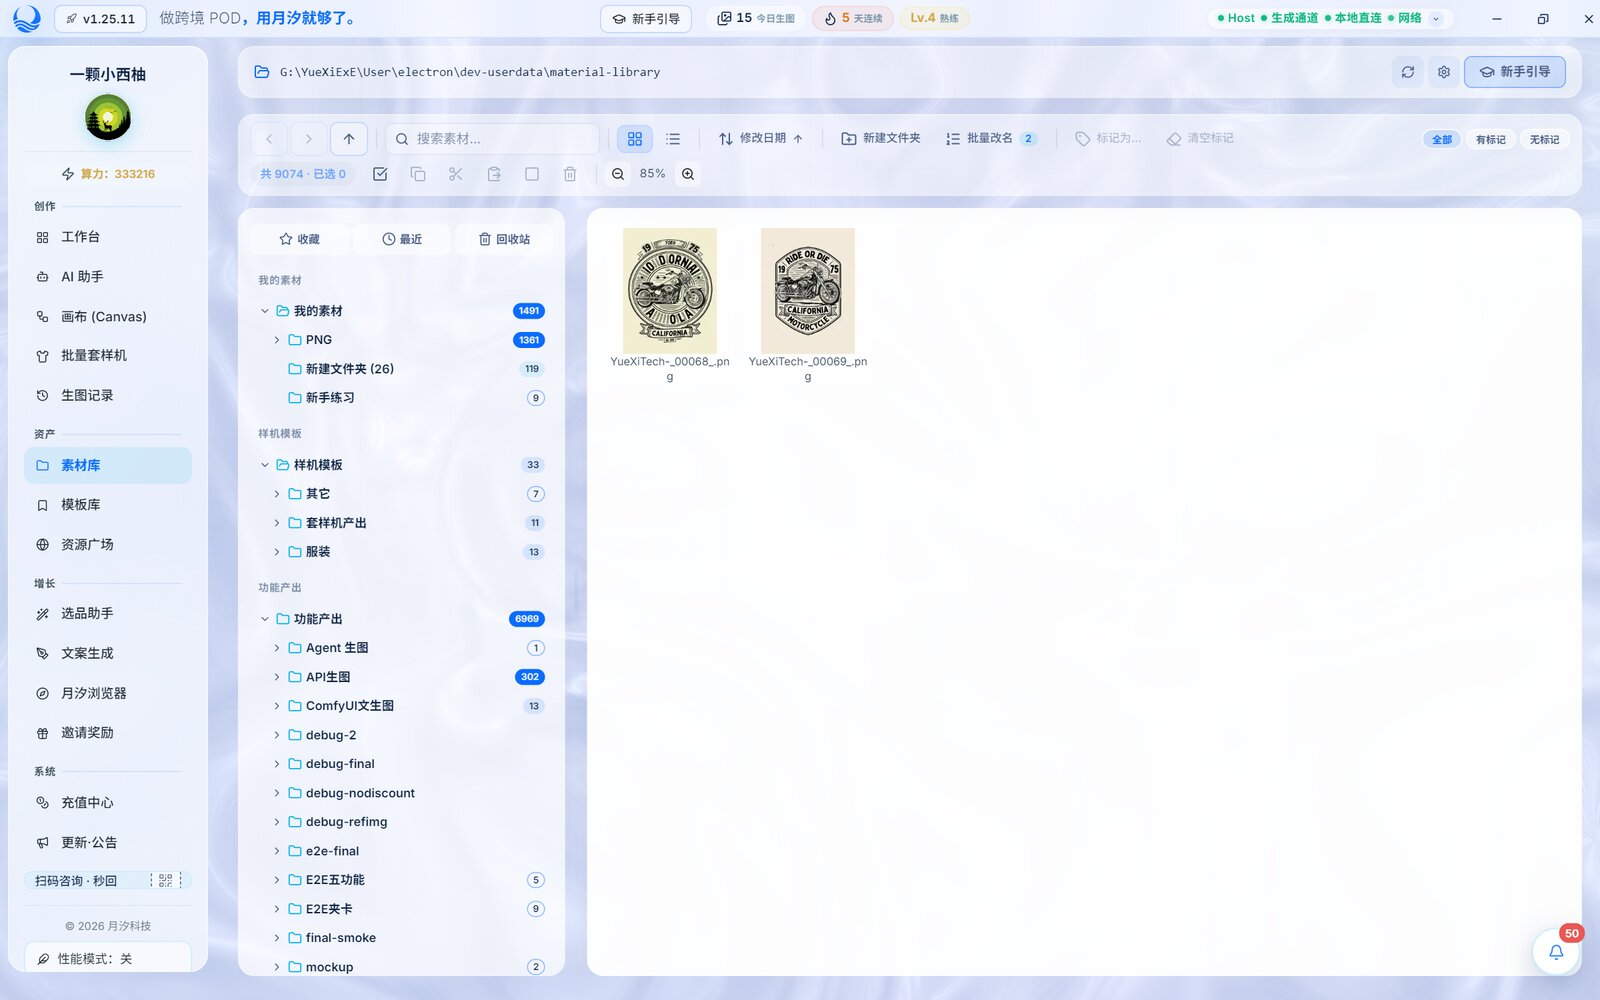
Task: Collapse the 我的素材 folder tree
Action: [265, 311]
